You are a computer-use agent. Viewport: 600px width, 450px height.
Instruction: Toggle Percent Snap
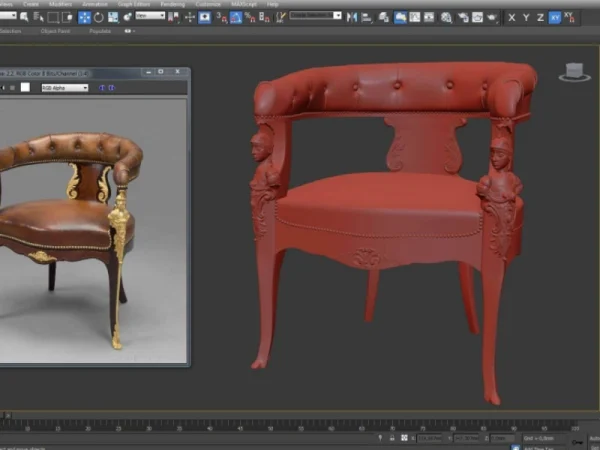(x=250, y=17)
